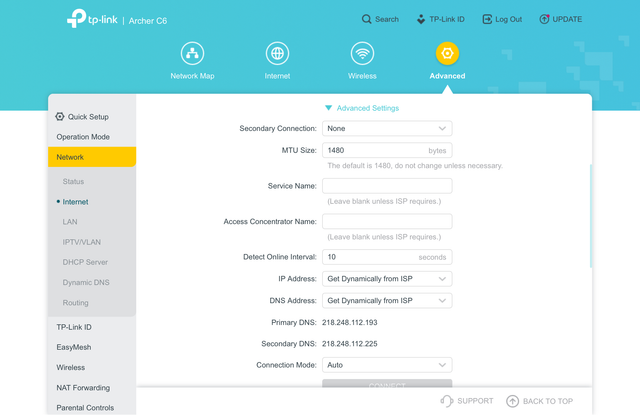Open DHCP Server in sidebar

[x=85, y=262]
